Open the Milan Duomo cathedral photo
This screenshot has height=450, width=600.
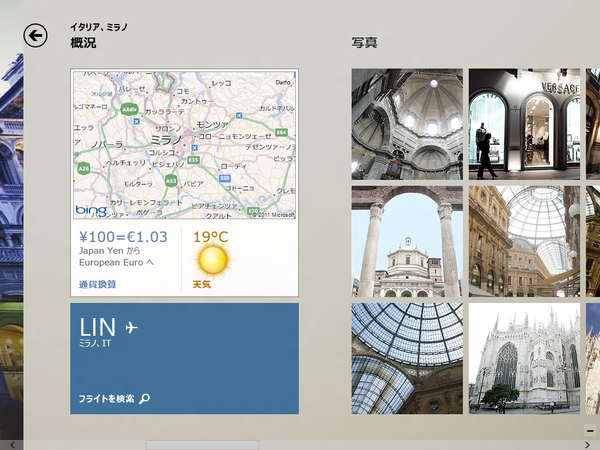click(524, 359)
